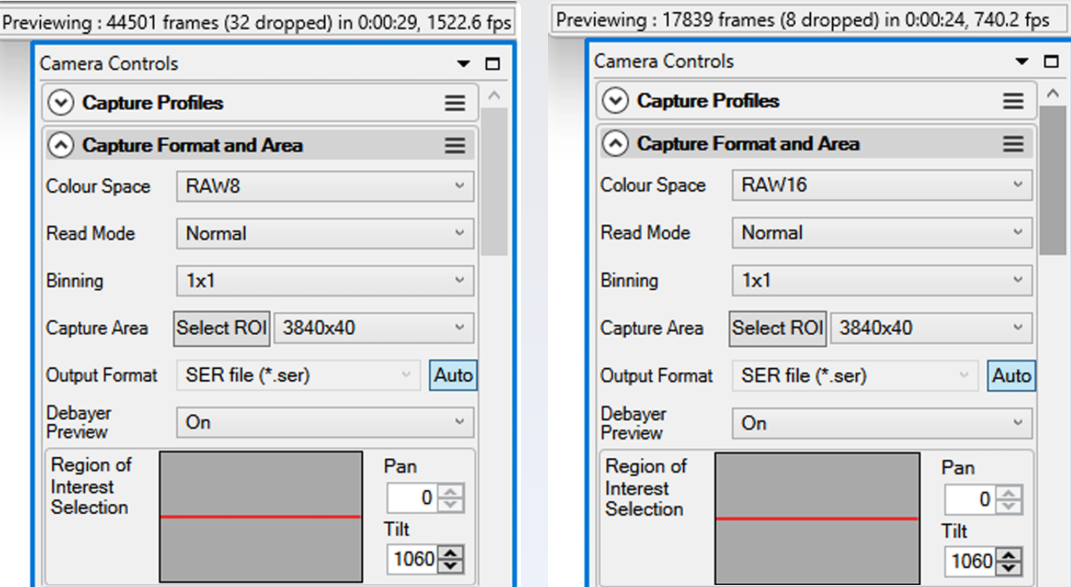Image resolution: width=1071 pixels, height=587 pixels.
Task: Expand Capture Profiles section in left panel
Action: [61, 103]
